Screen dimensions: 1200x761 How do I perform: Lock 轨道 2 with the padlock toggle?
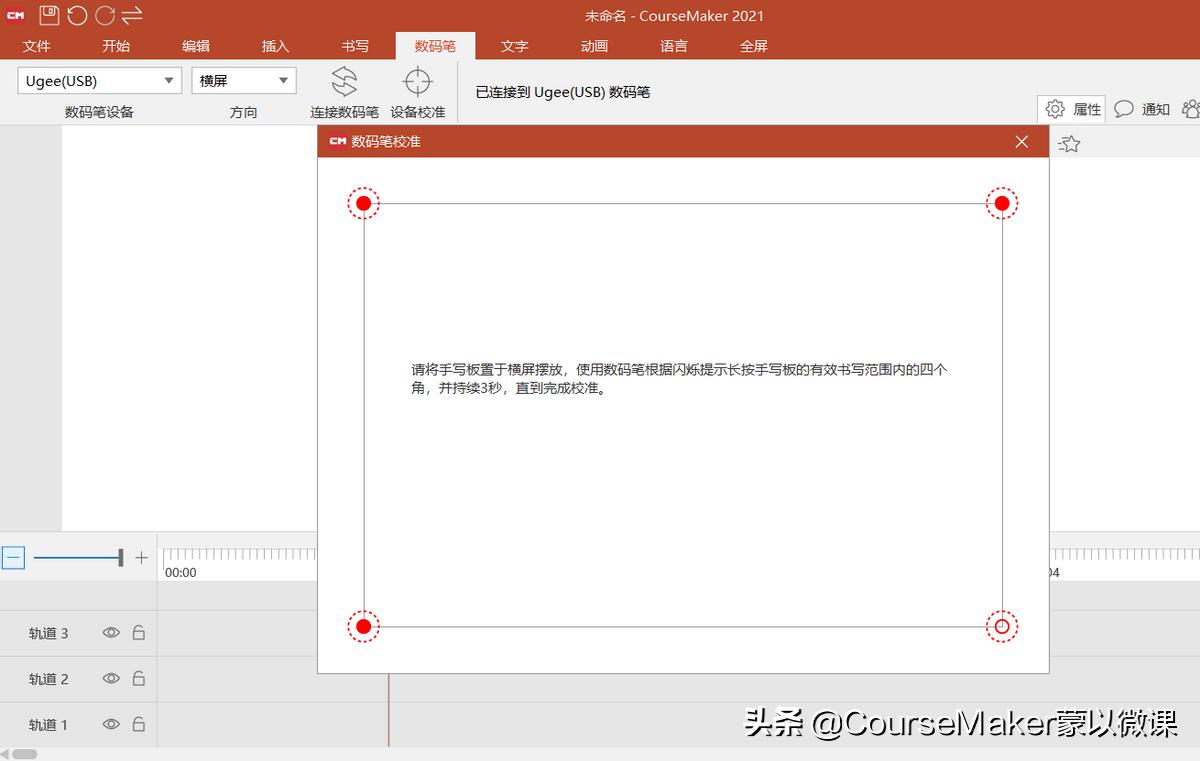(x=137, y=678)
